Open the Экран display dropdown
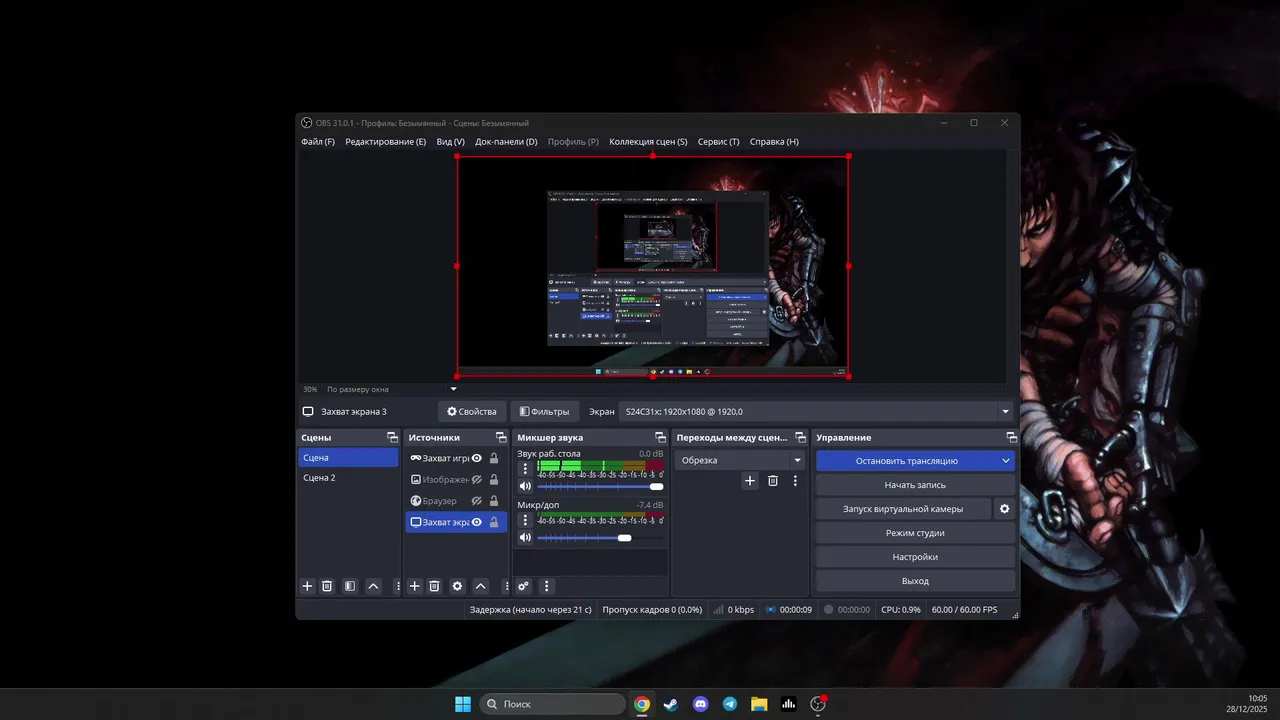1280x720 pixels. pos(816,411)
